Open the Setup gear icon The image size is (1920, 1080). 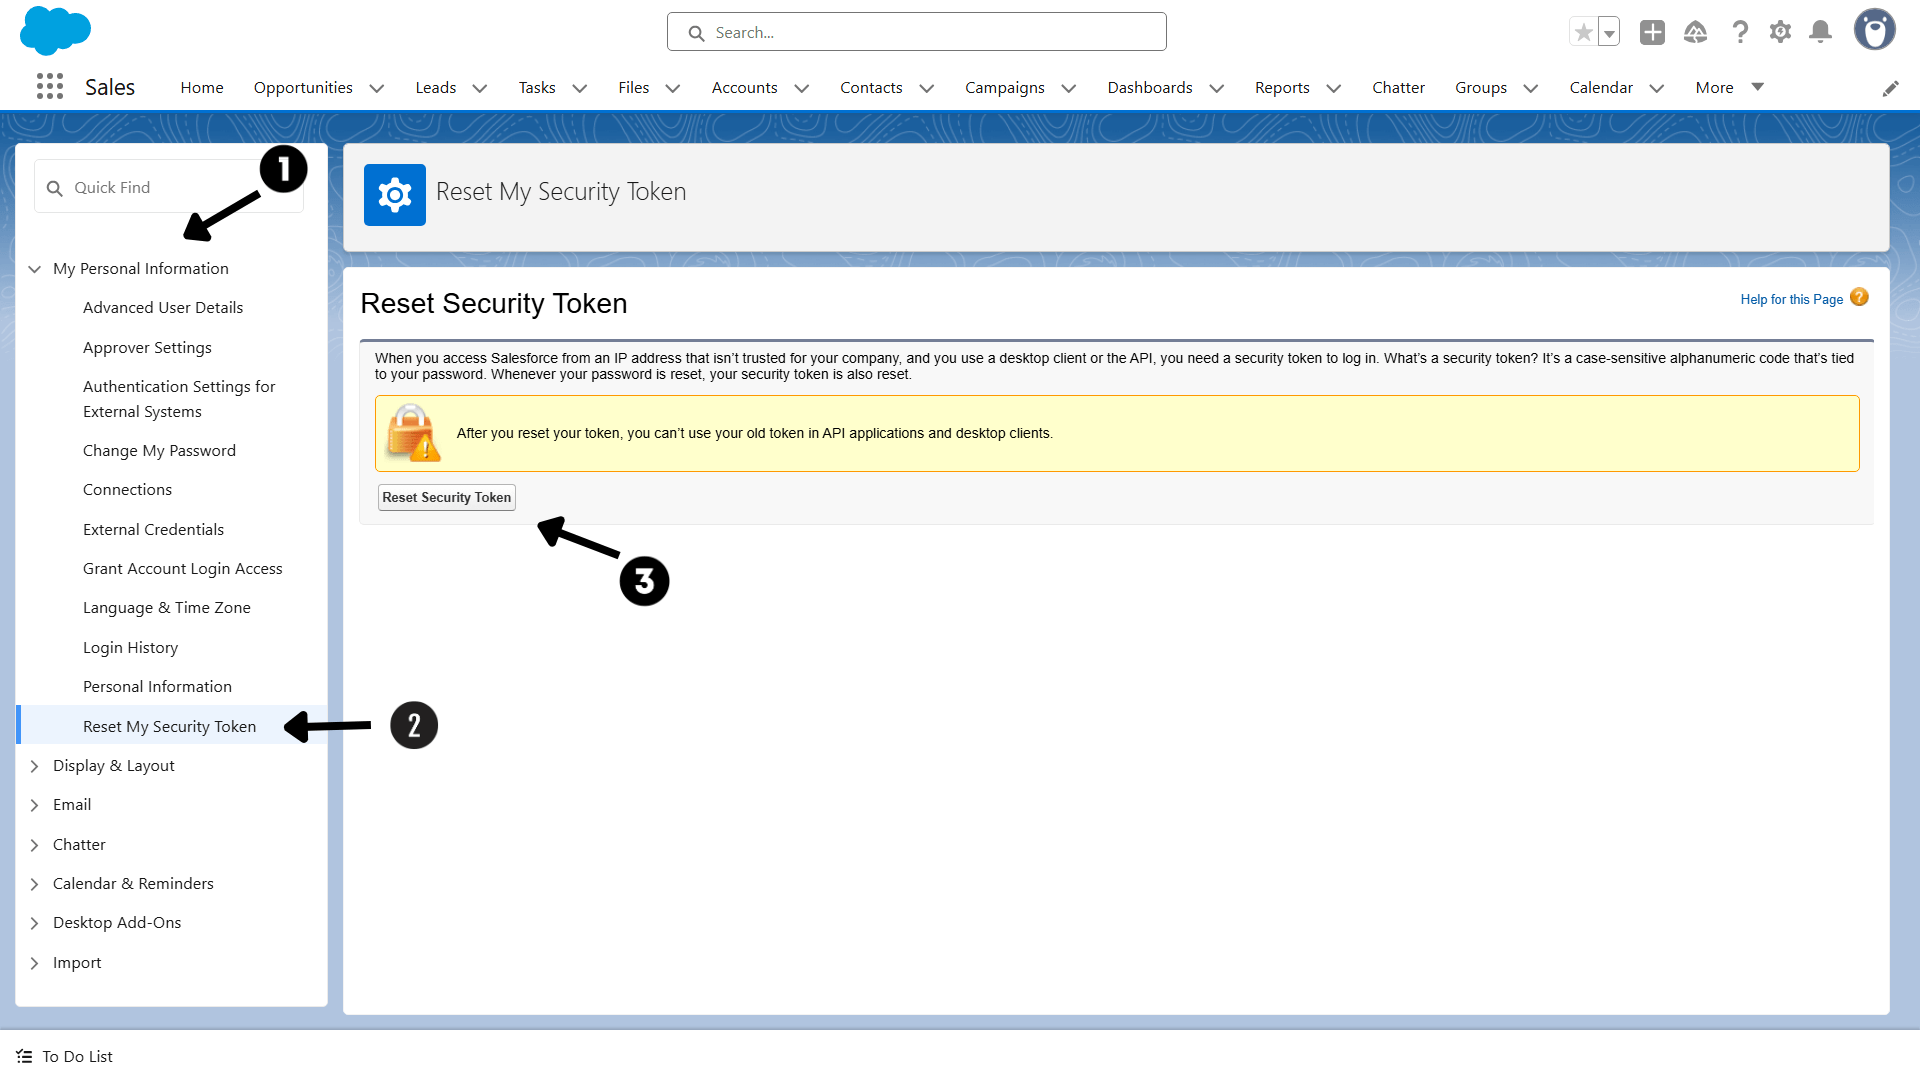[x=1780, y=33]
